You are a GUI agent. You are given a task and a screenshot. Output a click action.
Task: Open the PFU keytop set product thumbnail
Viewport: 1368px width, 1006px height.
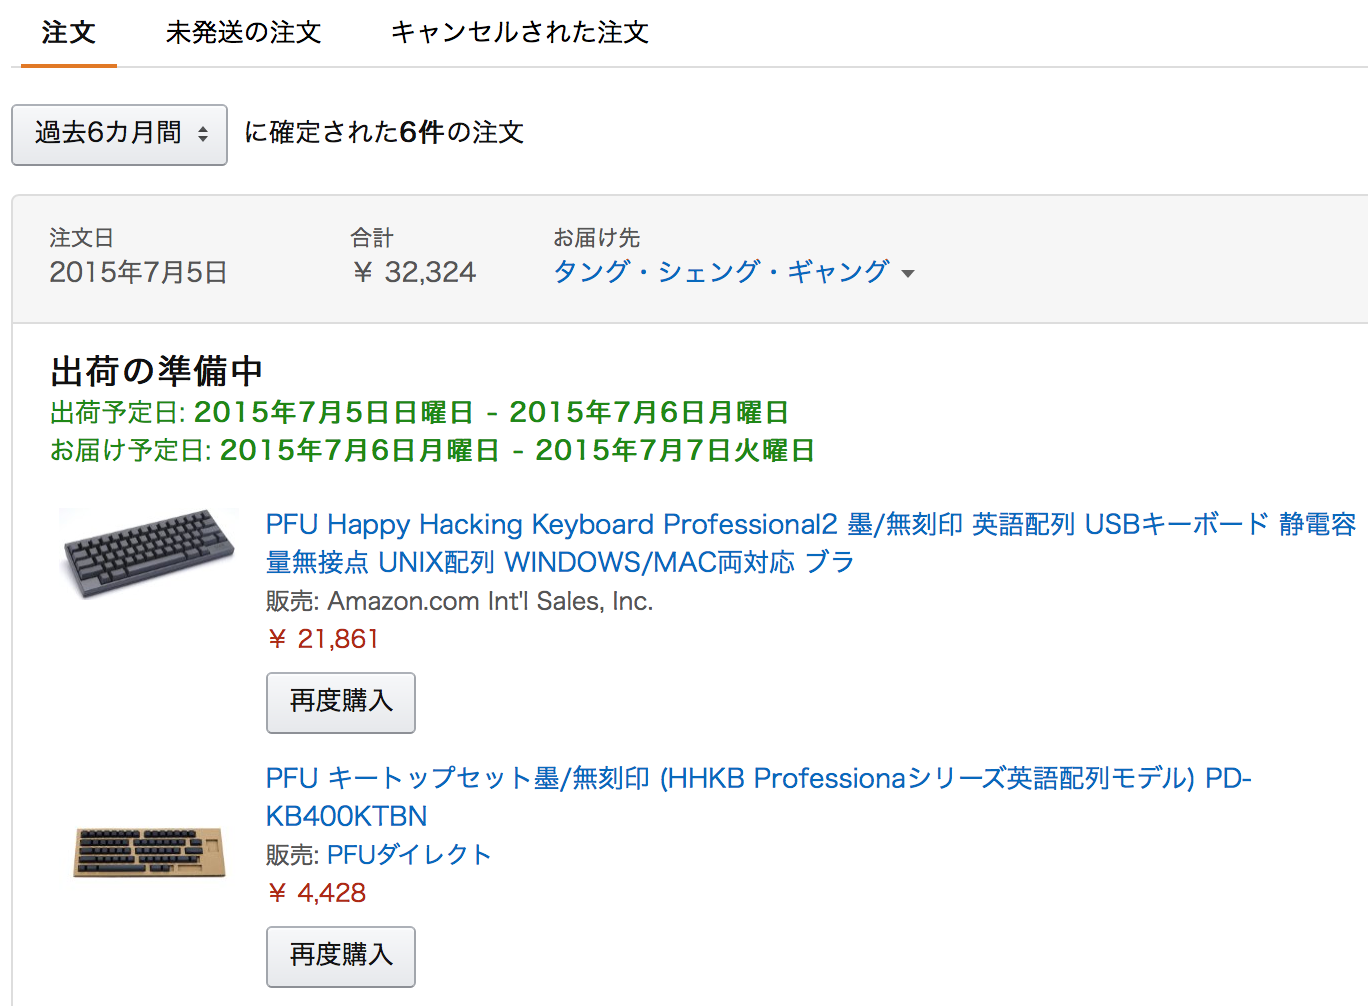(x=148, y=851)
